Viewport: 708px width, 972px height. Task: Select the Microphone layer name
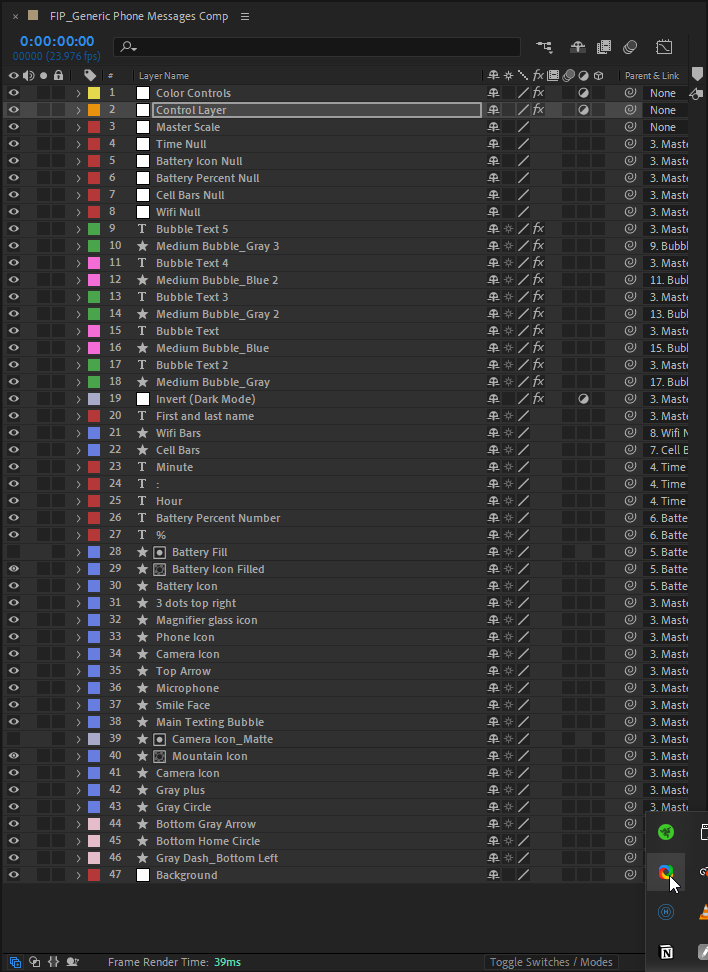[x=187, y=687]
